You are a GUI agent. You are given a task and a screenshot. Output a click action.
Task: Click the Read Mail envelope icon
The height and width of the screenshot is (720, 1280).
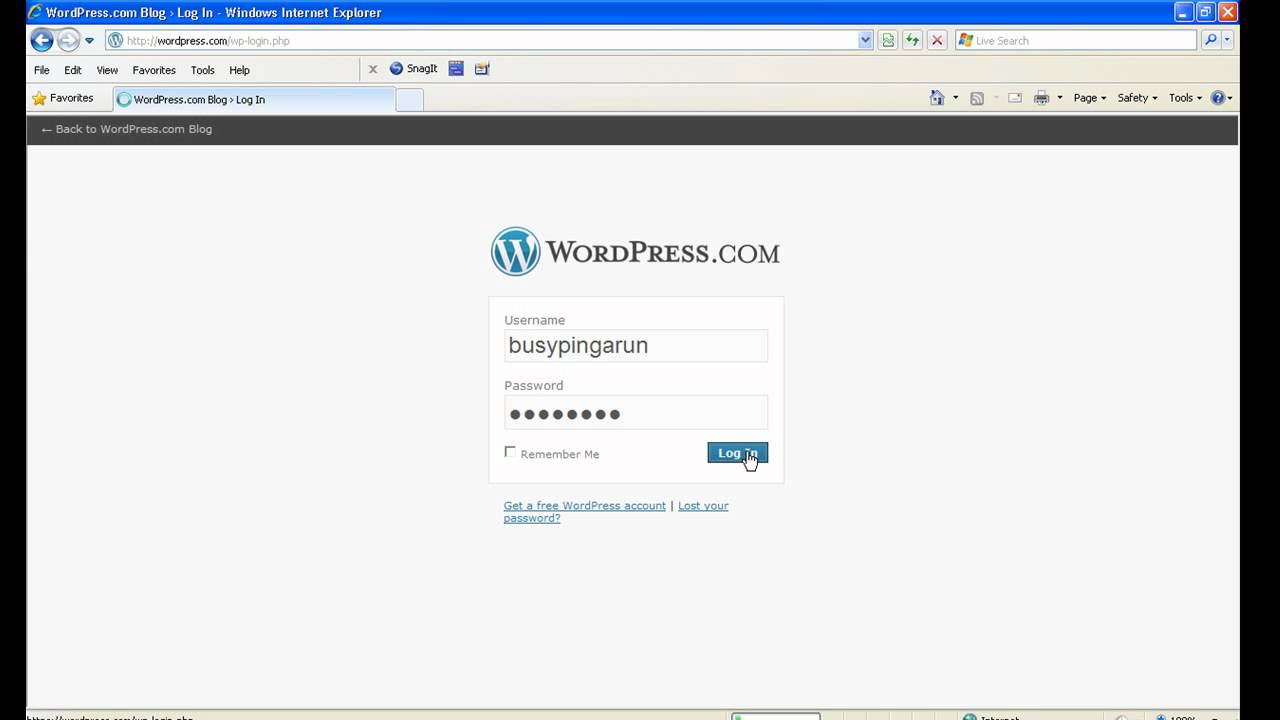pyautogui.click(x=1014, y=98)
